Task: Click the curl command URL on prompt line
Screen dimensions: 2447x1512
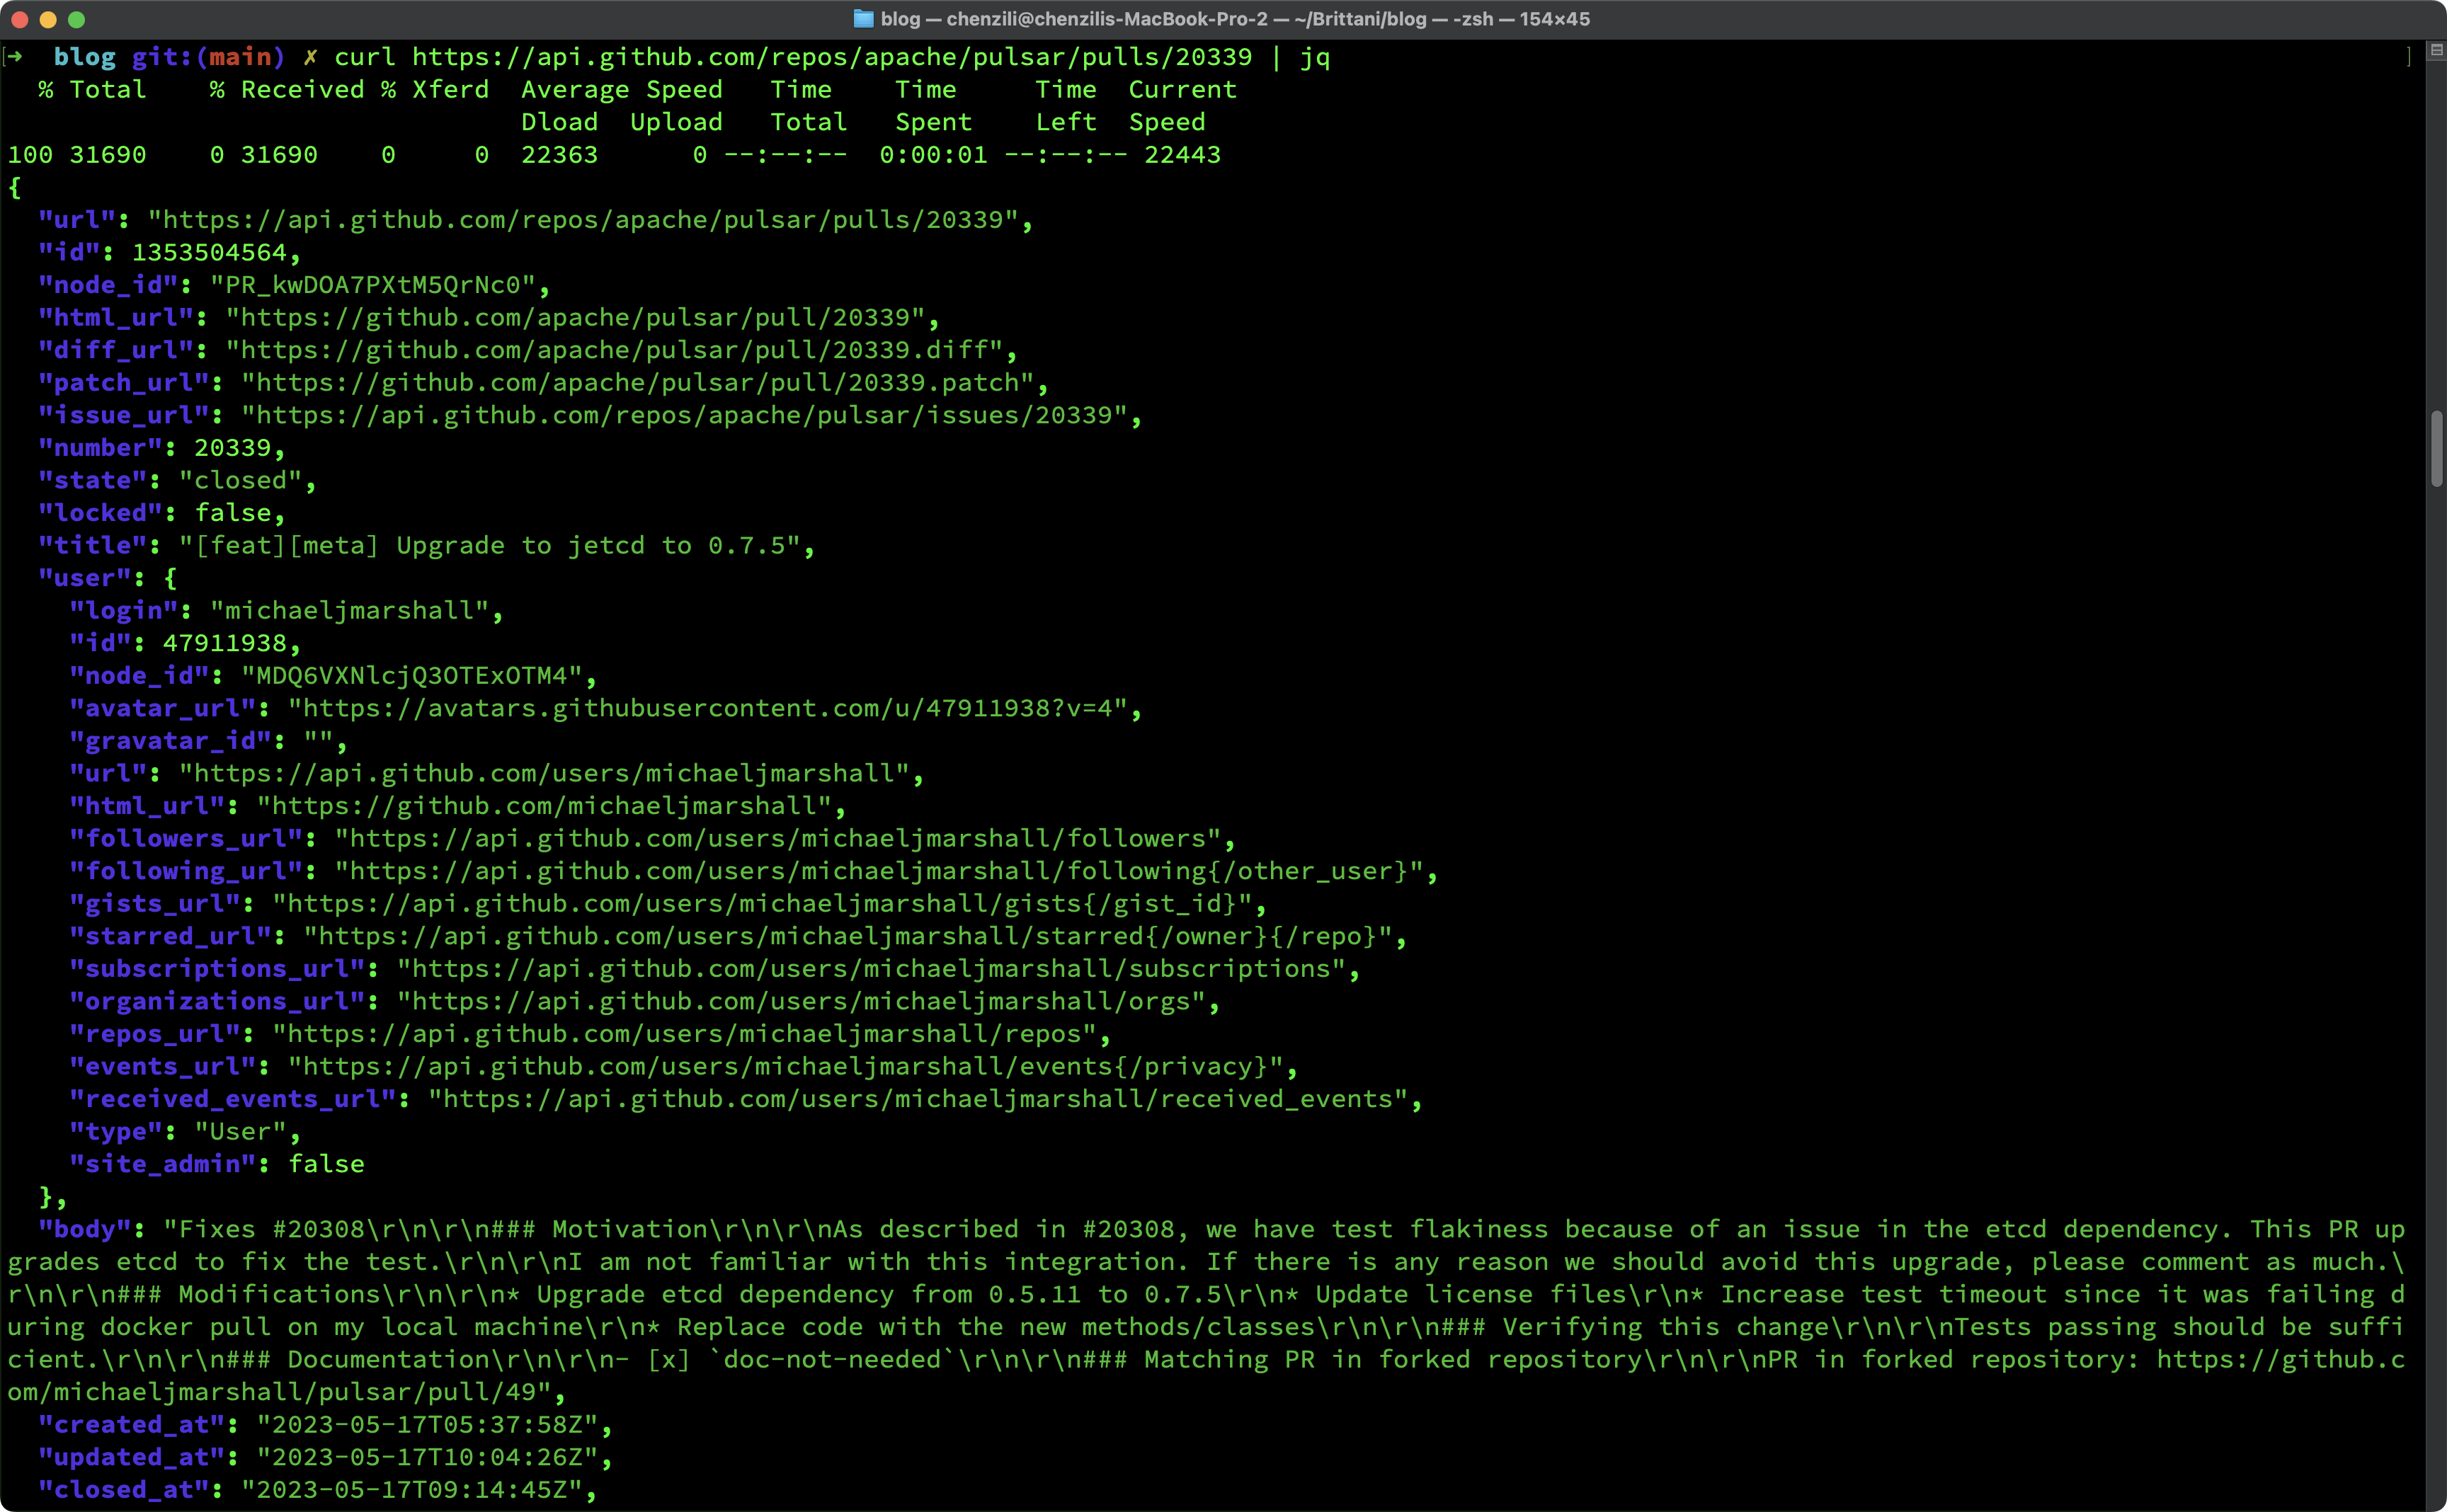Action: pyautogui.click(x=831, y=57)
